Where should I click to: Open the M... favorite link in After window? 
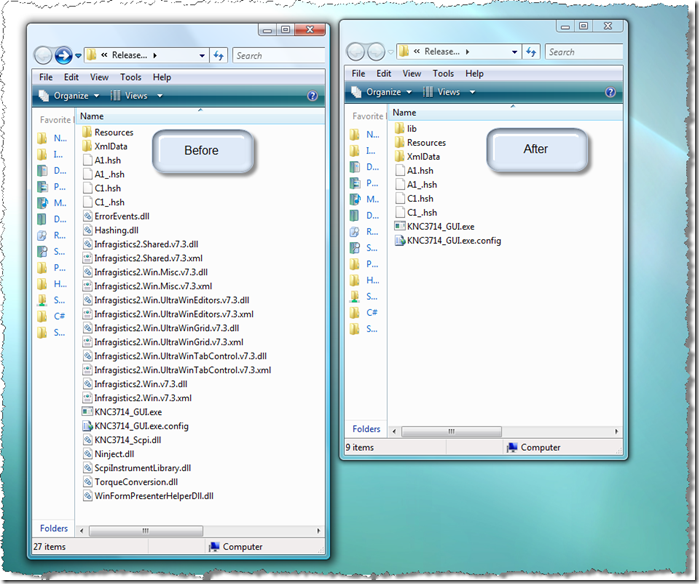point(365,199)
